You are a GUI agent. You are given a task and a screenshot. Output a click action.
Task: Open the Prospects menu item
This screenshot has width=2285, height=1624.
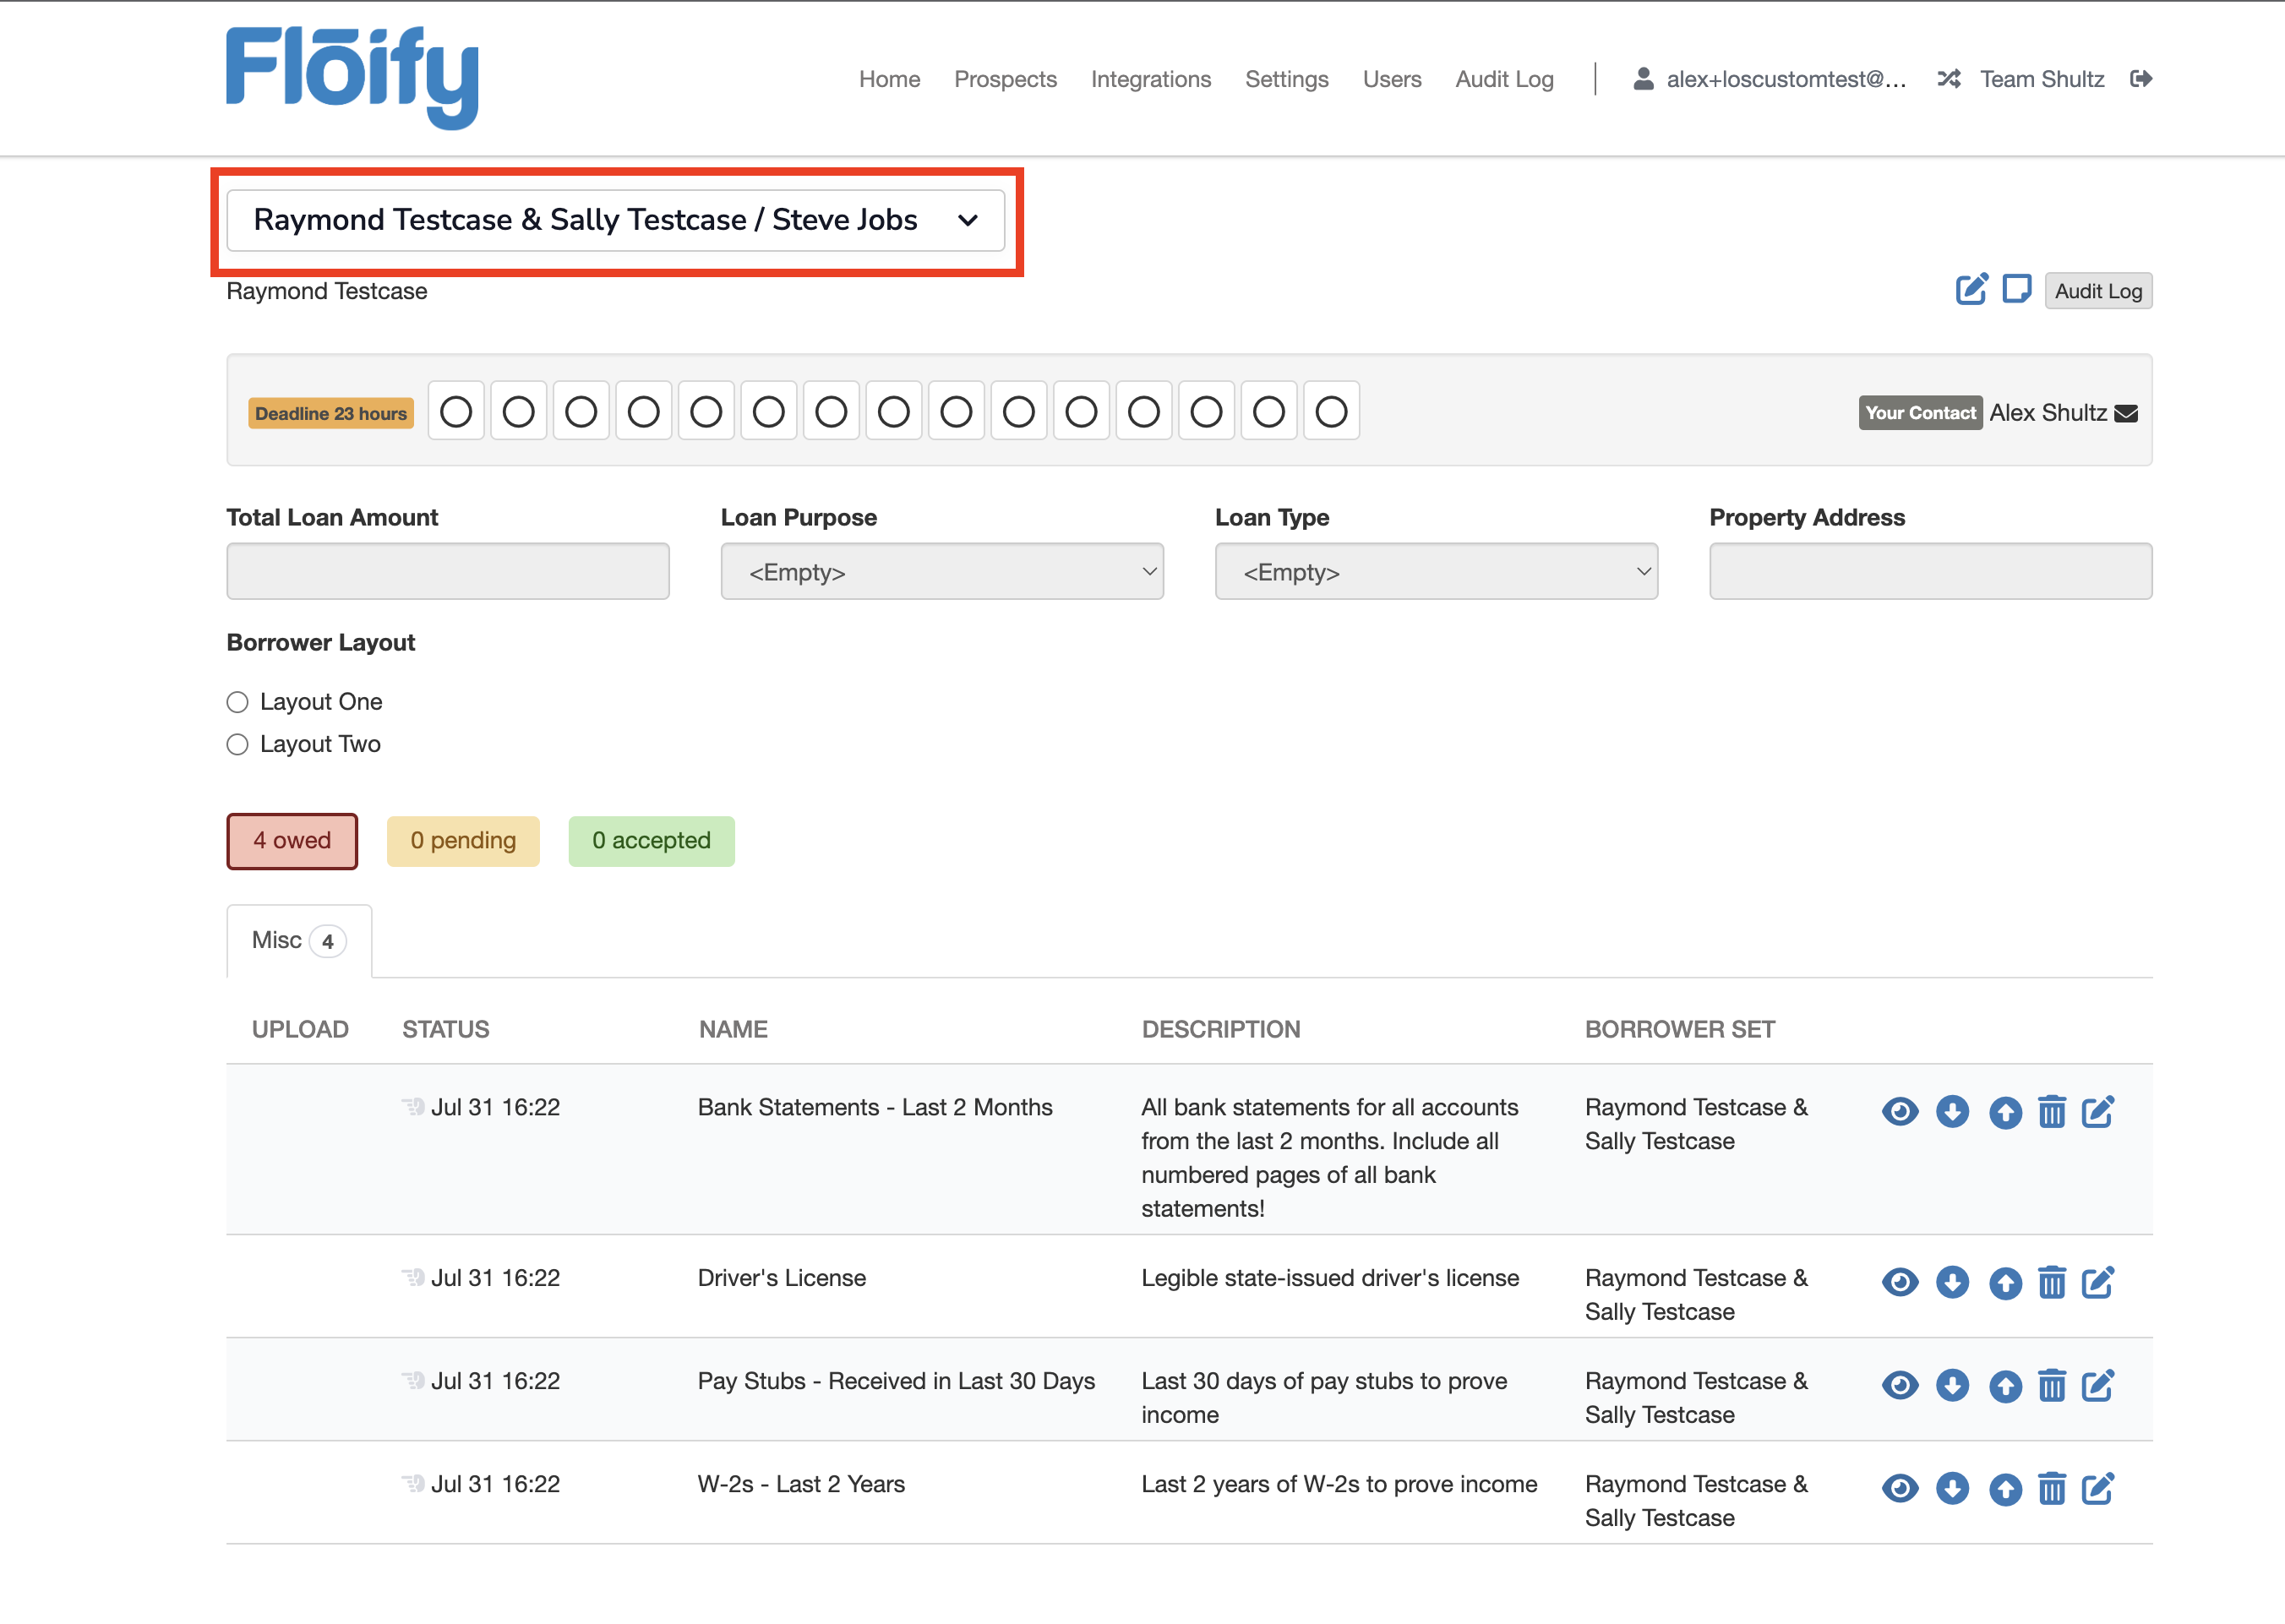pos(1005,79)
